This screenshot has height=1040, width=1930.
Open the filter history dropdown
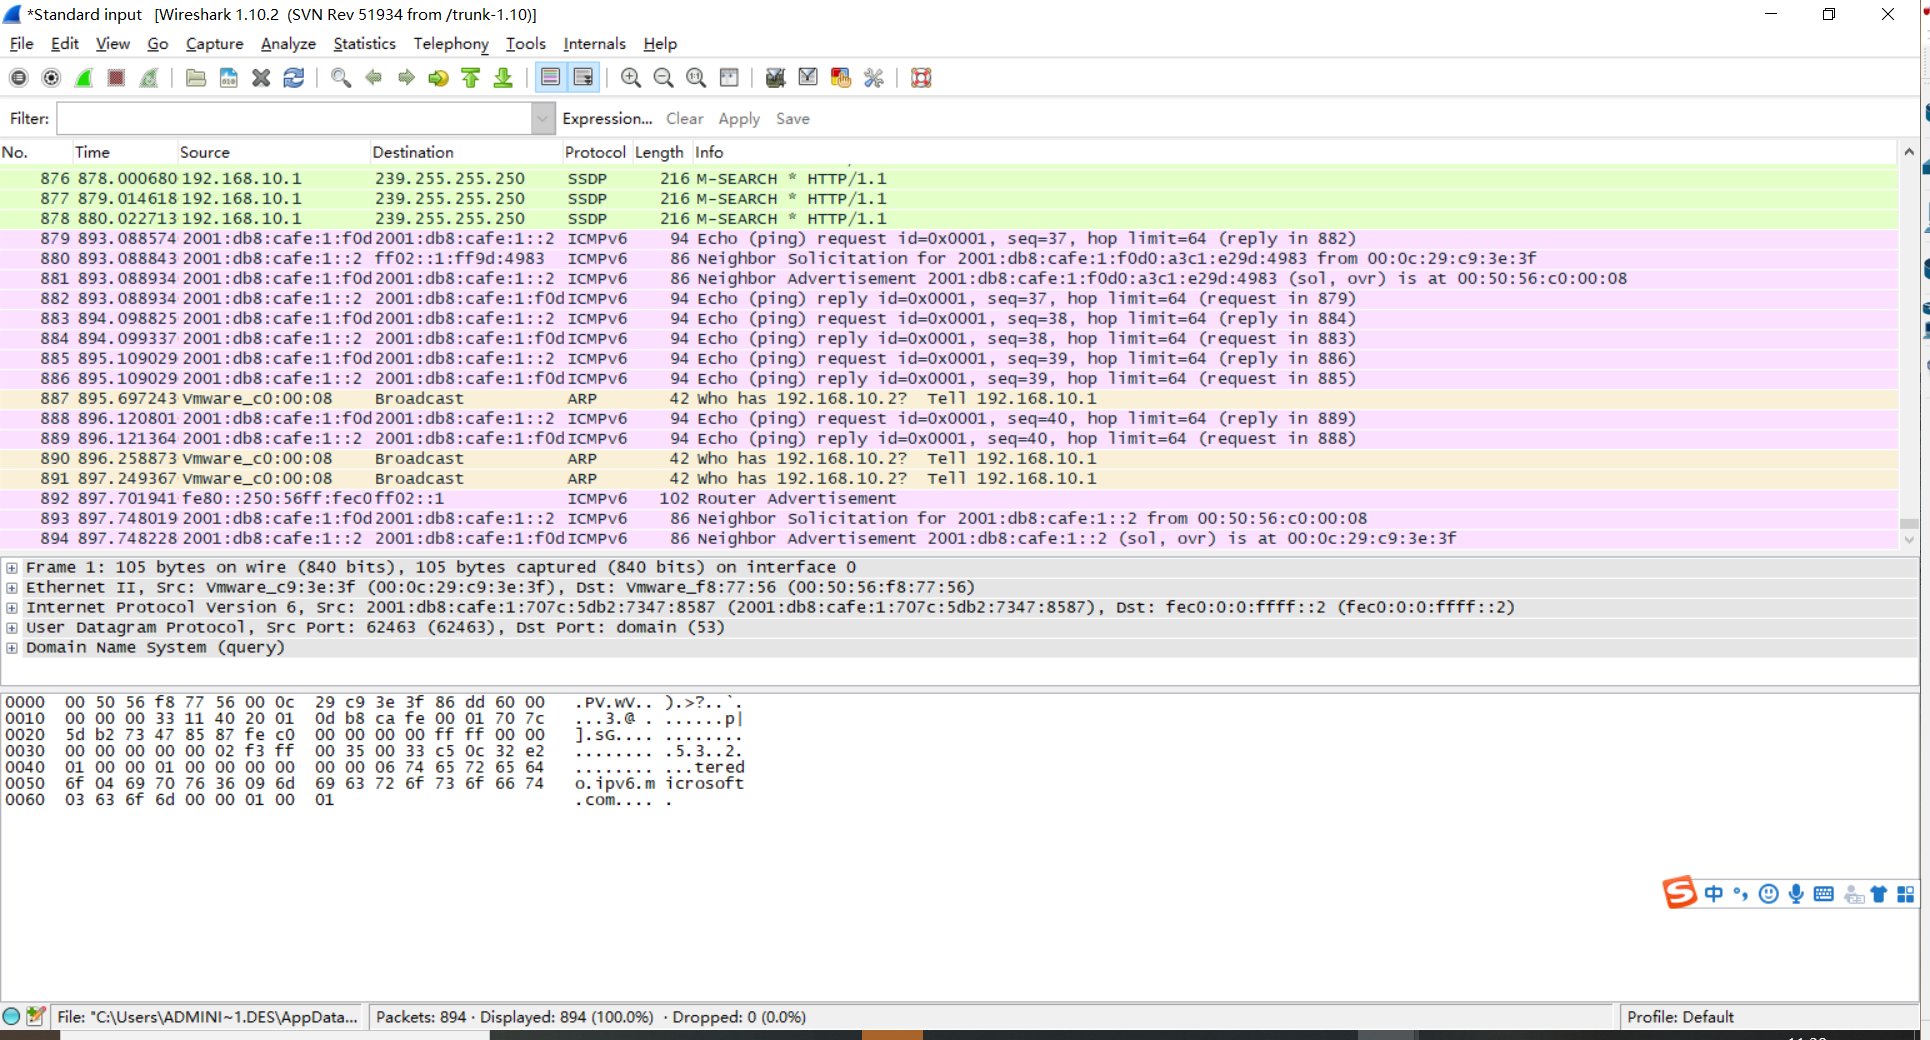click(x=542, y=118)
